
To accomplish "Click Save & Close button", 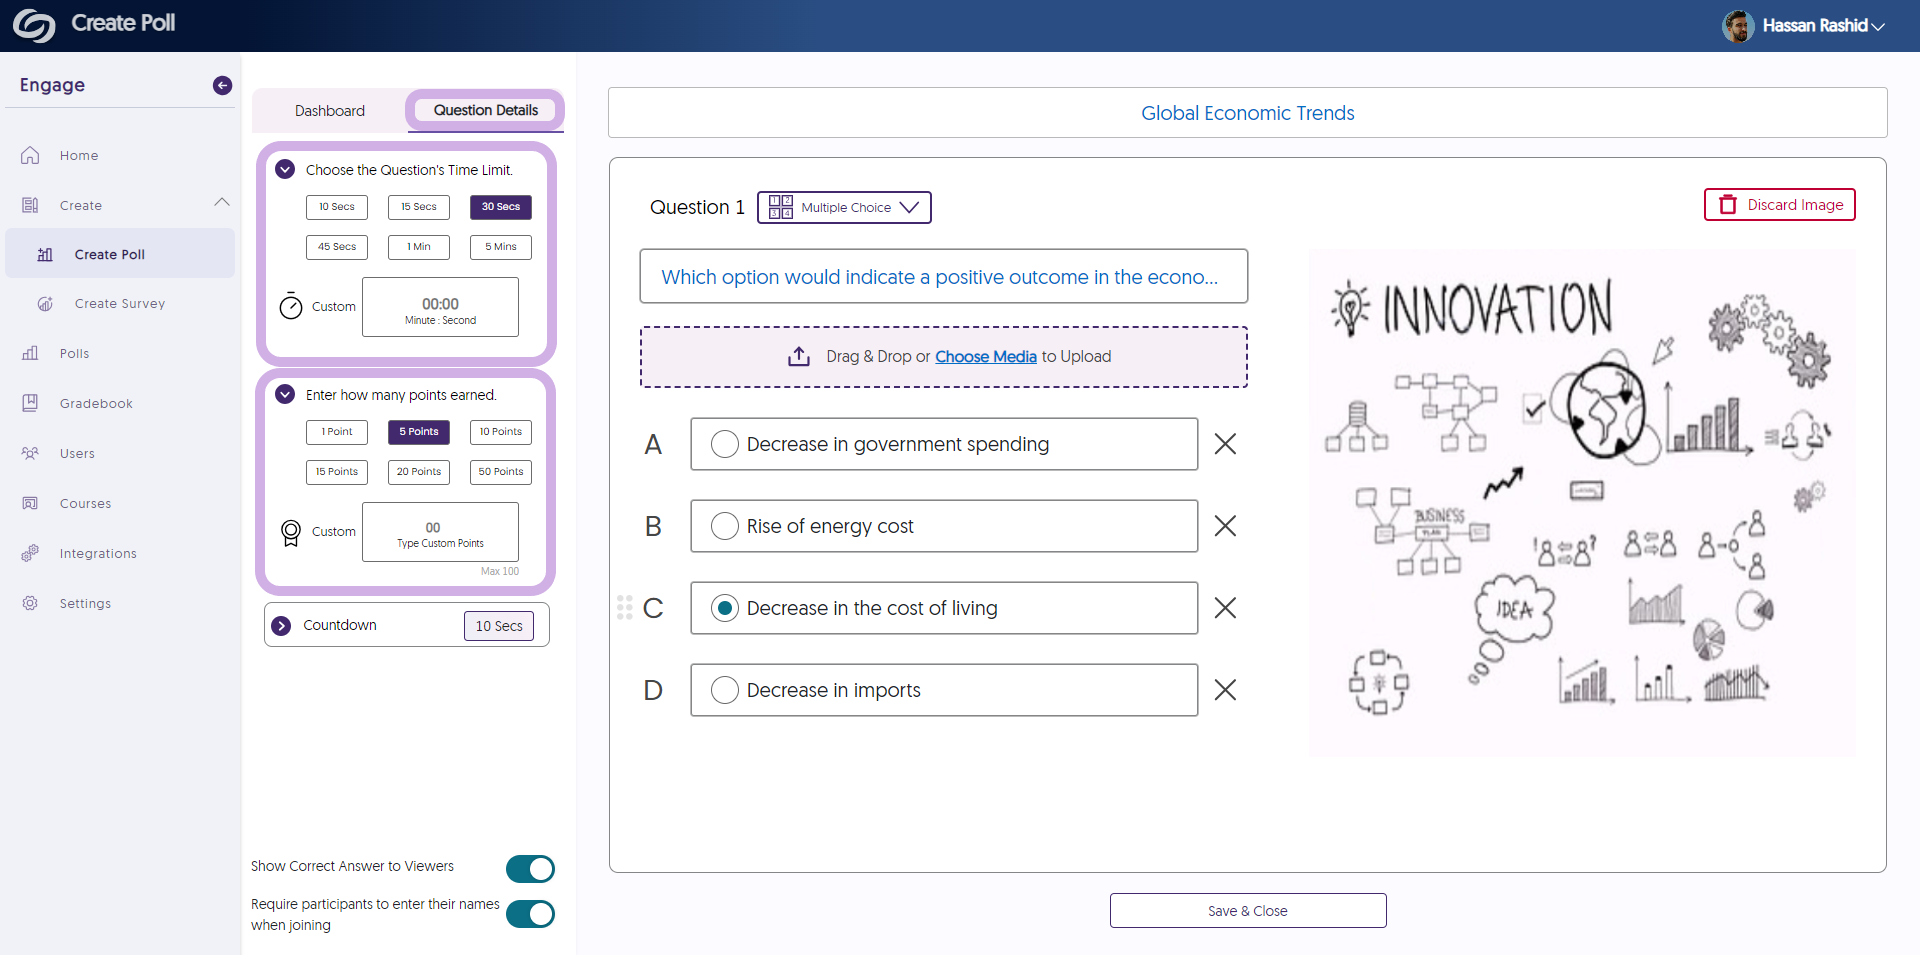I will pos(1247,911).
